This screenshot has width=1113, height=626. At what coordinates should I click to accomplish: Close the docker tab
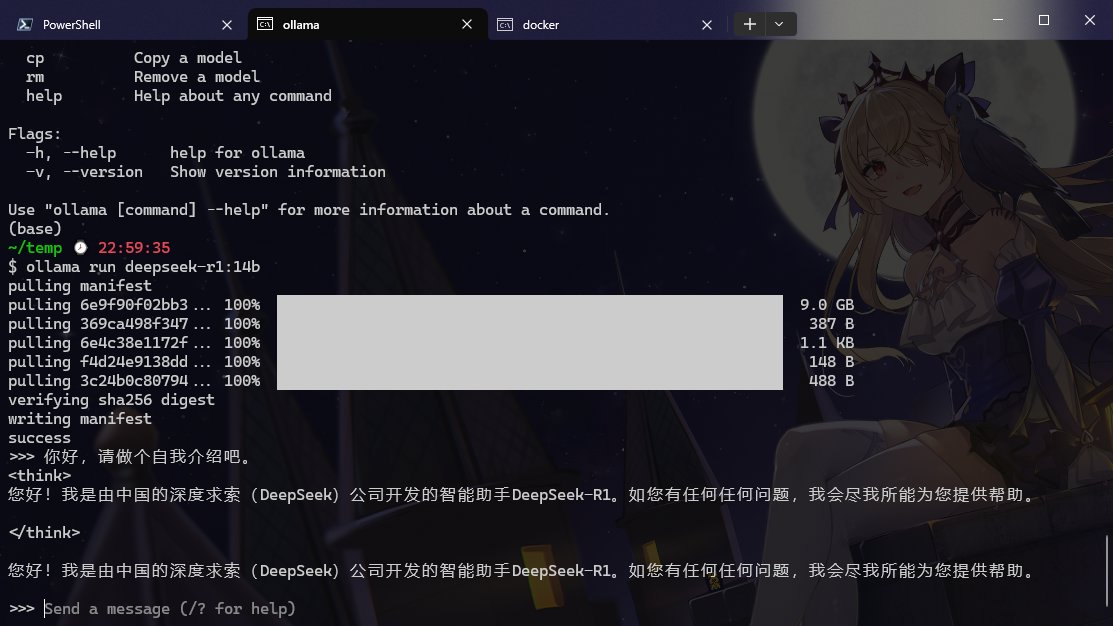[x=706, y=25]
